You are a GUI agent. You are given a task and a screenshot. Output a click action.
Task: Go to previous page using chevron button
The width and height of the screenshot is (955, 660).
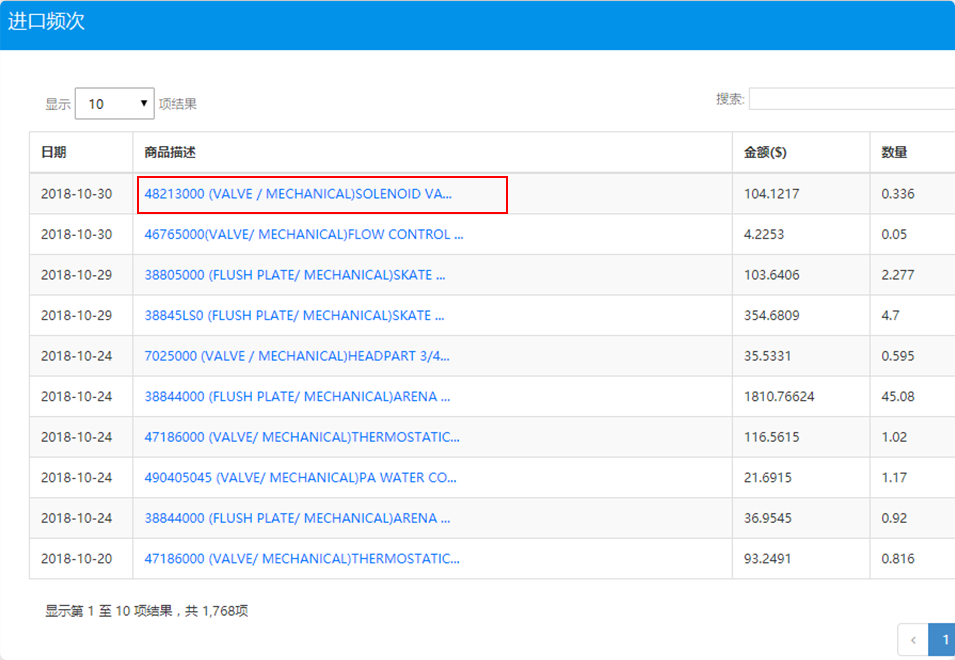pyautogui.click(x=912, y=640)
